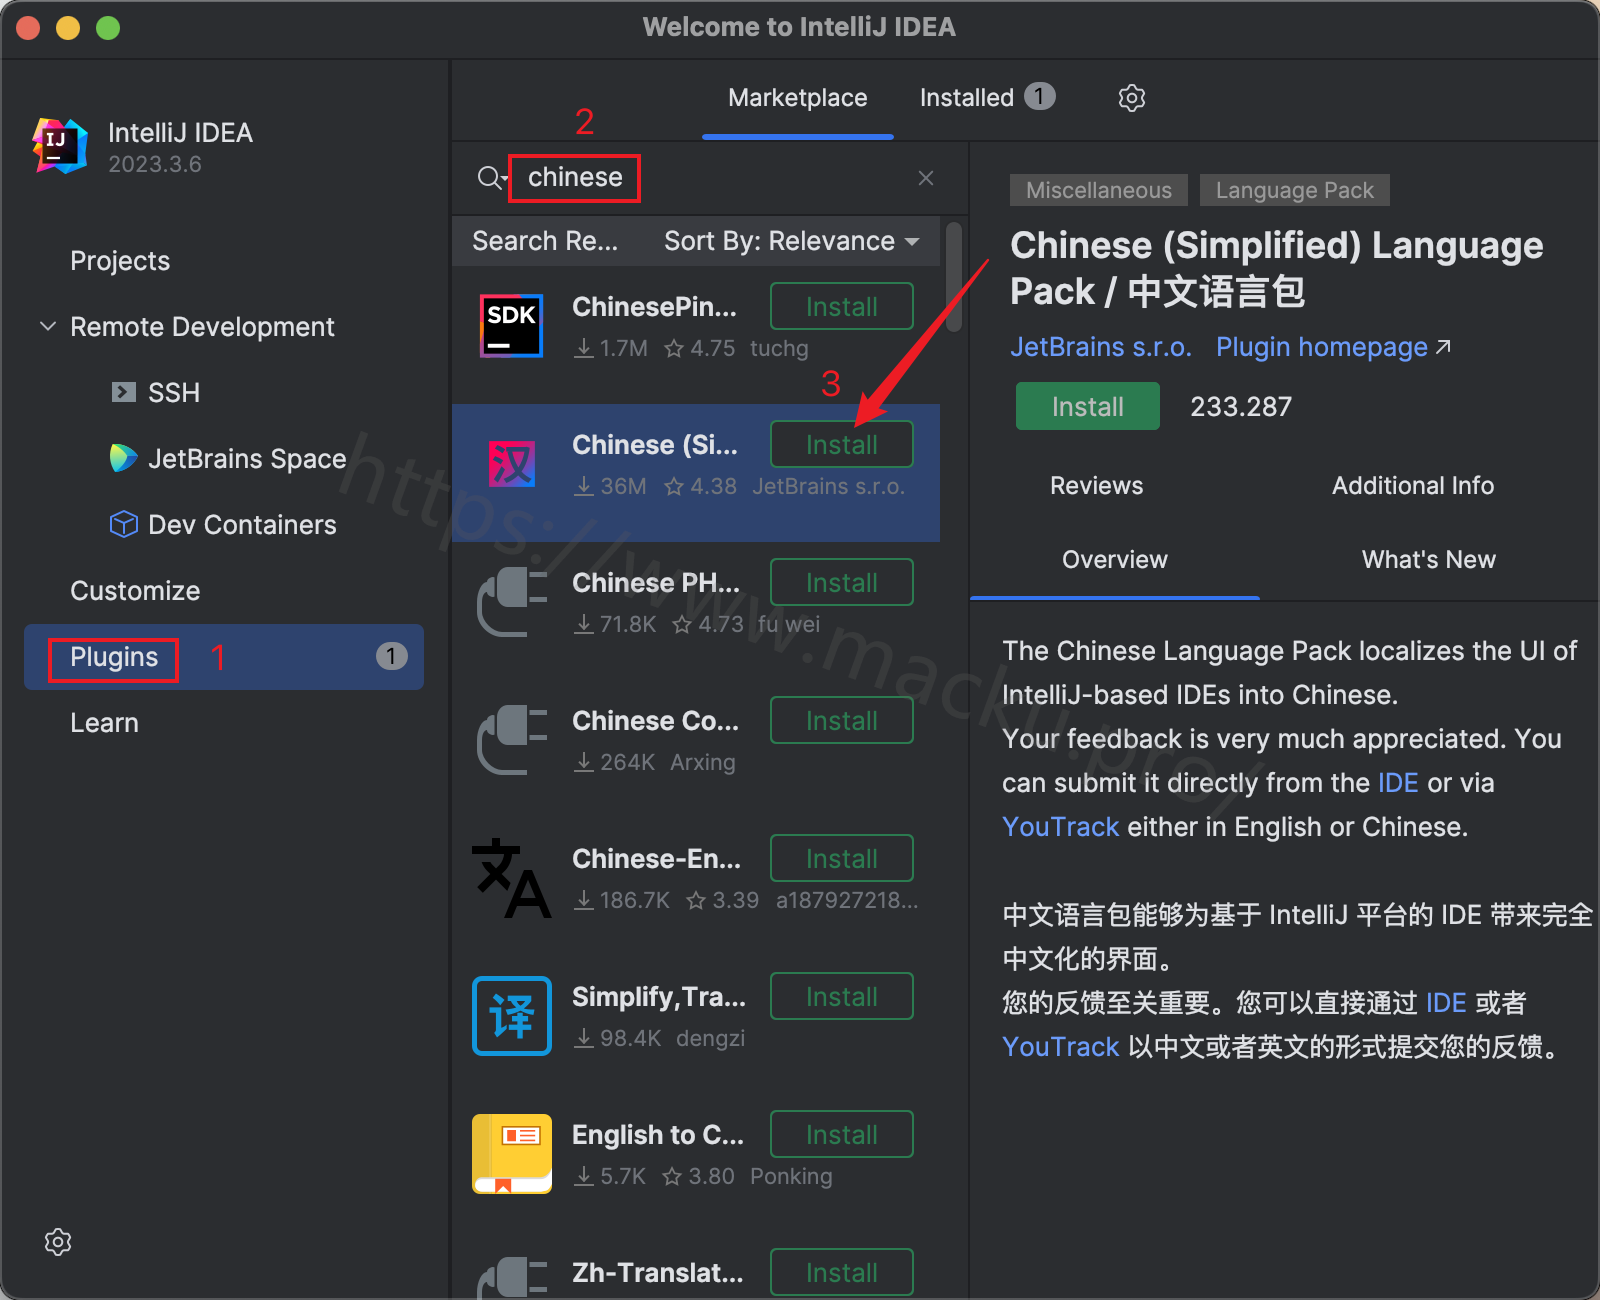This screenshot has height=1300, width=1600.
Task: Open the Reviews tab
Action: pyautogui.click(x=1096, y=486)
